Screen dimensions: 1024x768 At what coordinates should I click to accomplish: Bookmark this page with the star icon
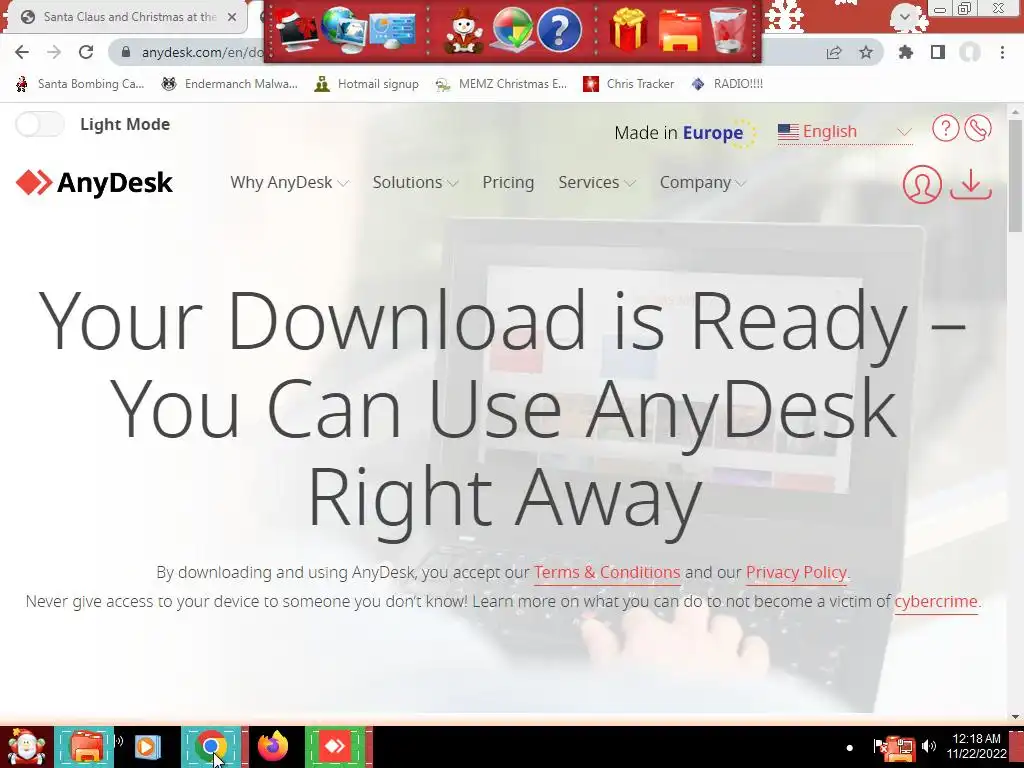pyautogui.click(x=866, y=52)
